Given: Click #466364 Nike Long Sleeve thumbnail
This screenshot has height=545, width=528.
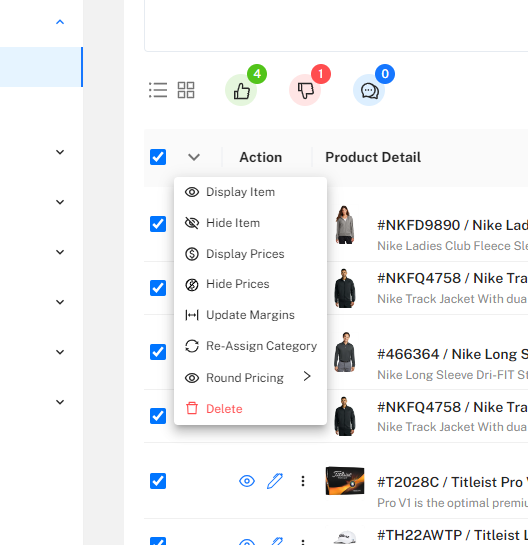Looking at the screenshot, I should point(344,352).
